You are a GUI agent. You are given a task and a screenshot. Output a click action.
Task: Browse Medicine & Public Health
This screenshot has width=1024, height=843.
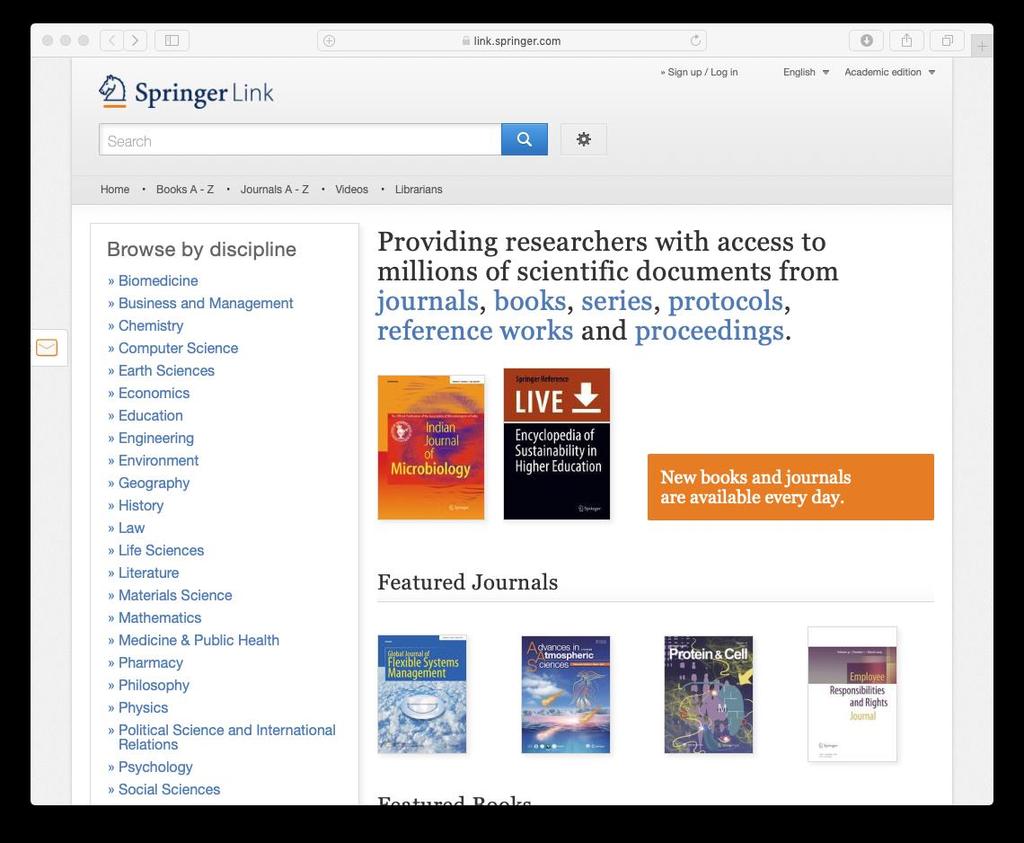pos(199,641)
